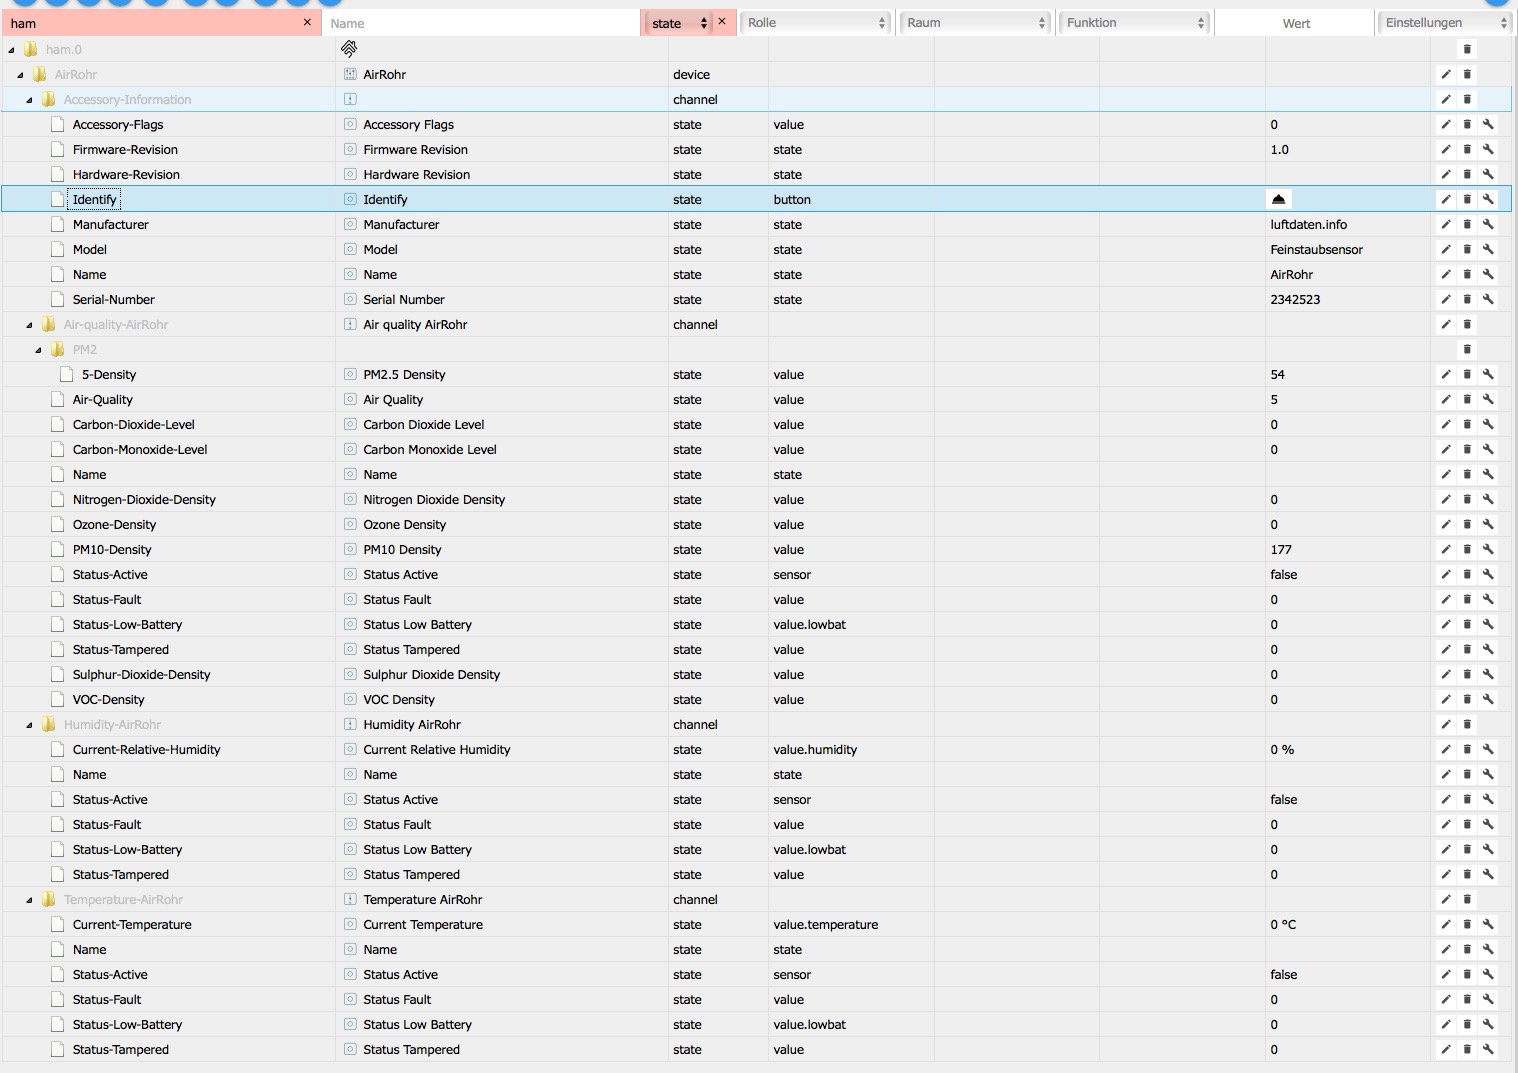The image size is (1518, 1073).
Task: Click the temperature value '0 °C'
Action: pyautogui.click(x=1283, y=924)
